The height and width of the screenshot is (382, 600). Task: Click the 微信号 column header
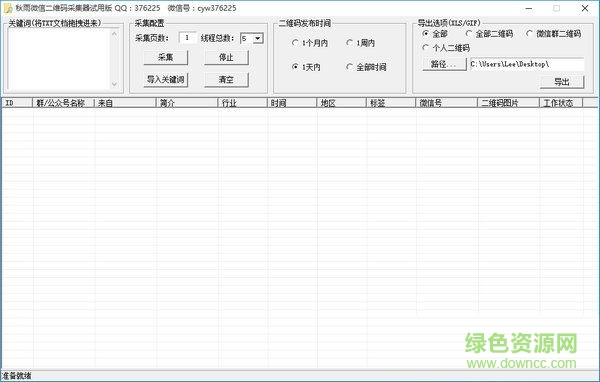pos(447,103)
